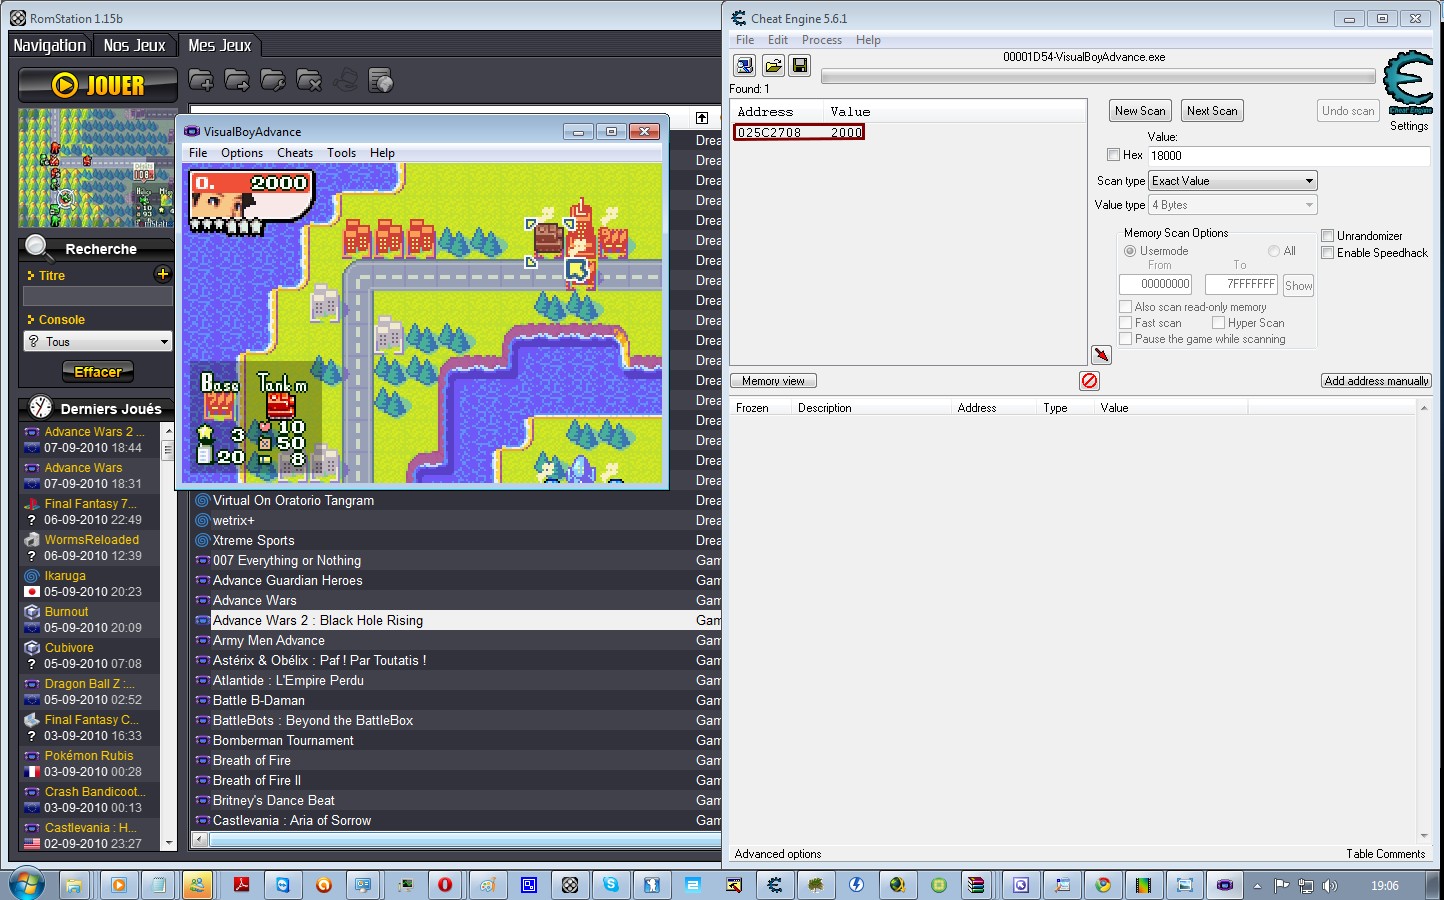This screenshot has height=900, width=1444.
Task: Open Adobe Reader from the taskbar
Action: point(241,885)
